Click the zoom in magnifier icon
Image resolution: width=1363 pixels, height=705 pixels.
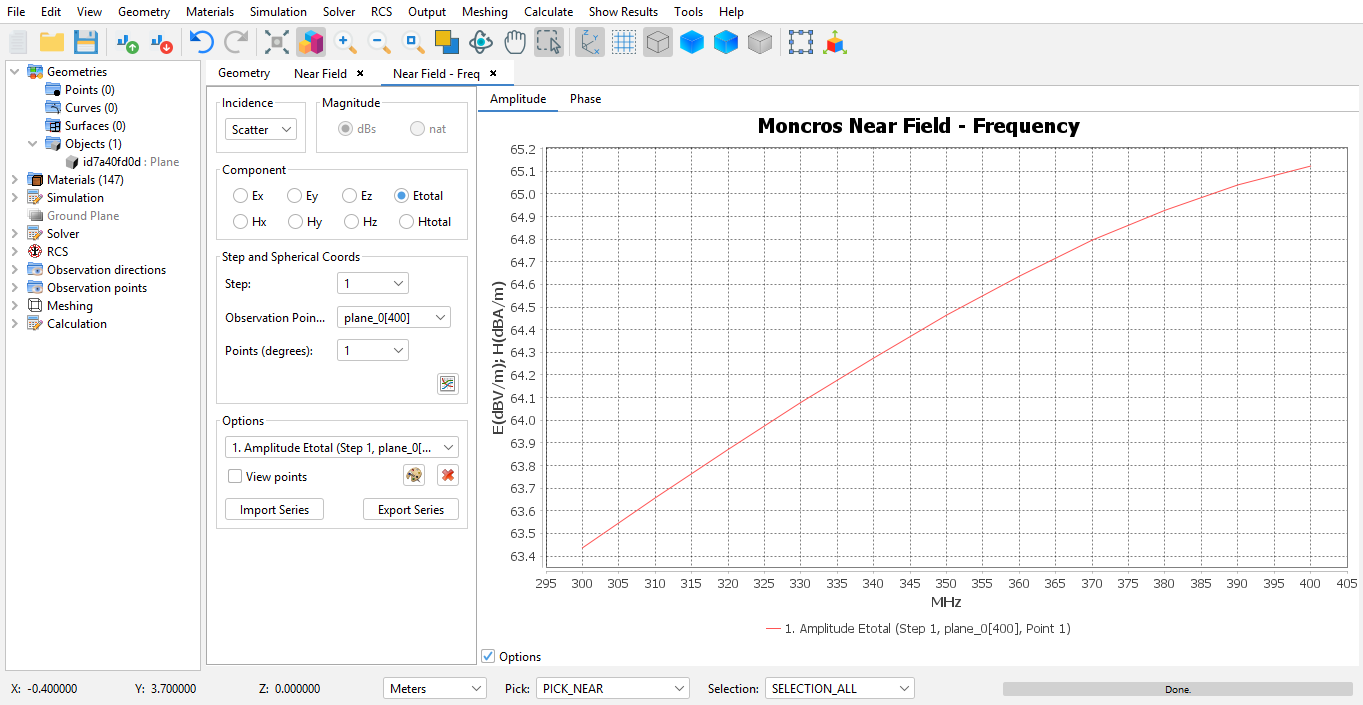pyautogui.click(x=346, y=42)
